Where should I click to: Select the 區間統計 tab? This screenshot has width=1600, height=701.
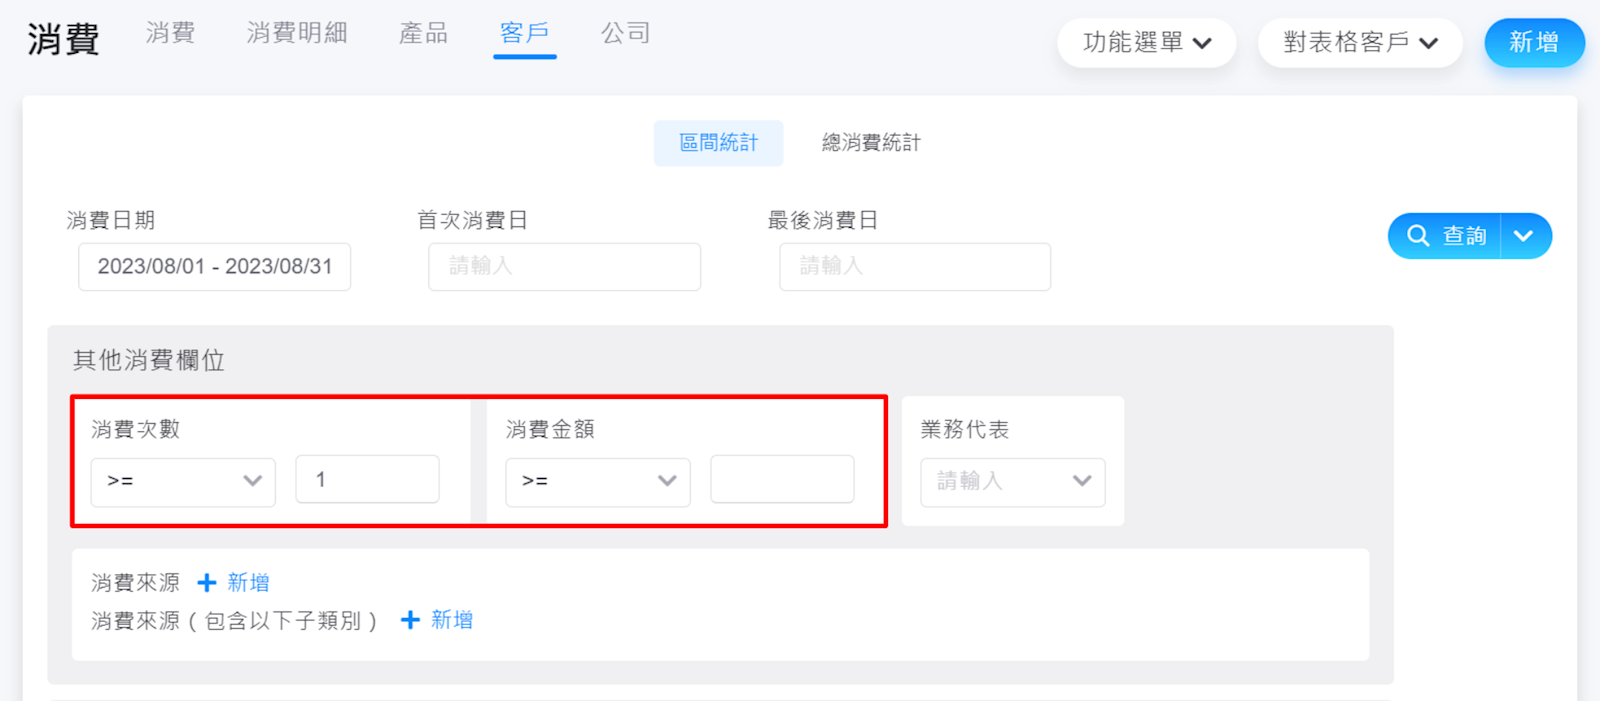point(718,143)
